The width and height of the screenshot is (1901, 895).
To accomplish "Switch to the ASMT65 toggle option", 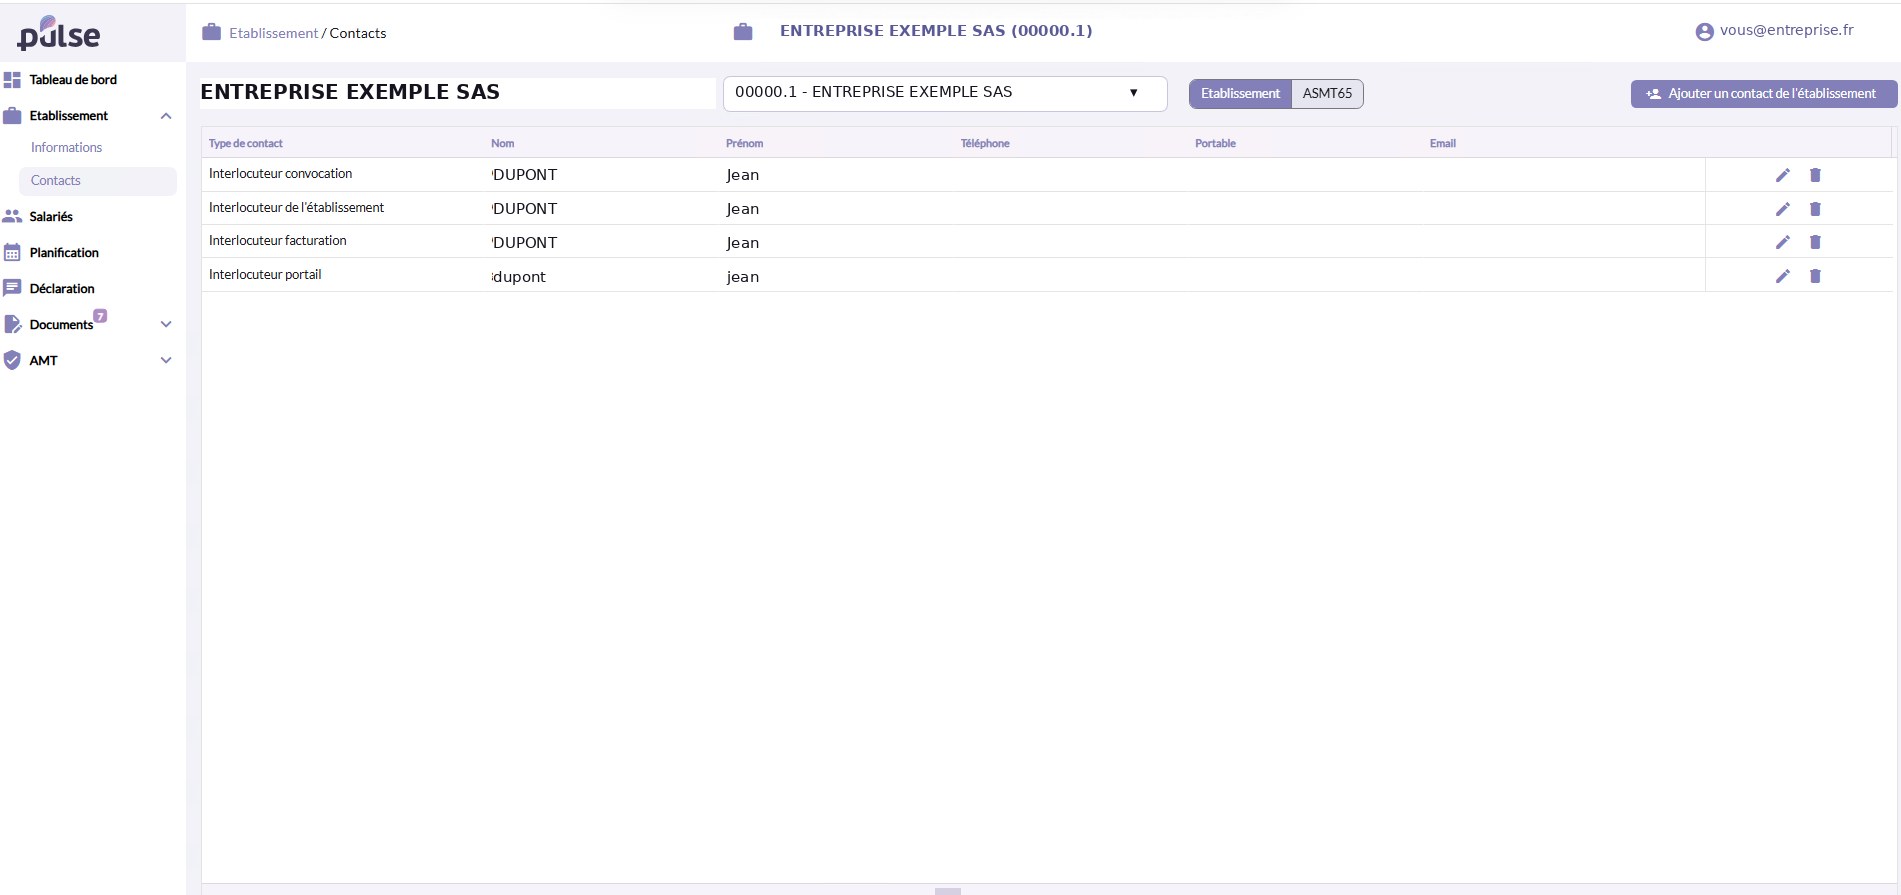I will tap(1327, 93).
